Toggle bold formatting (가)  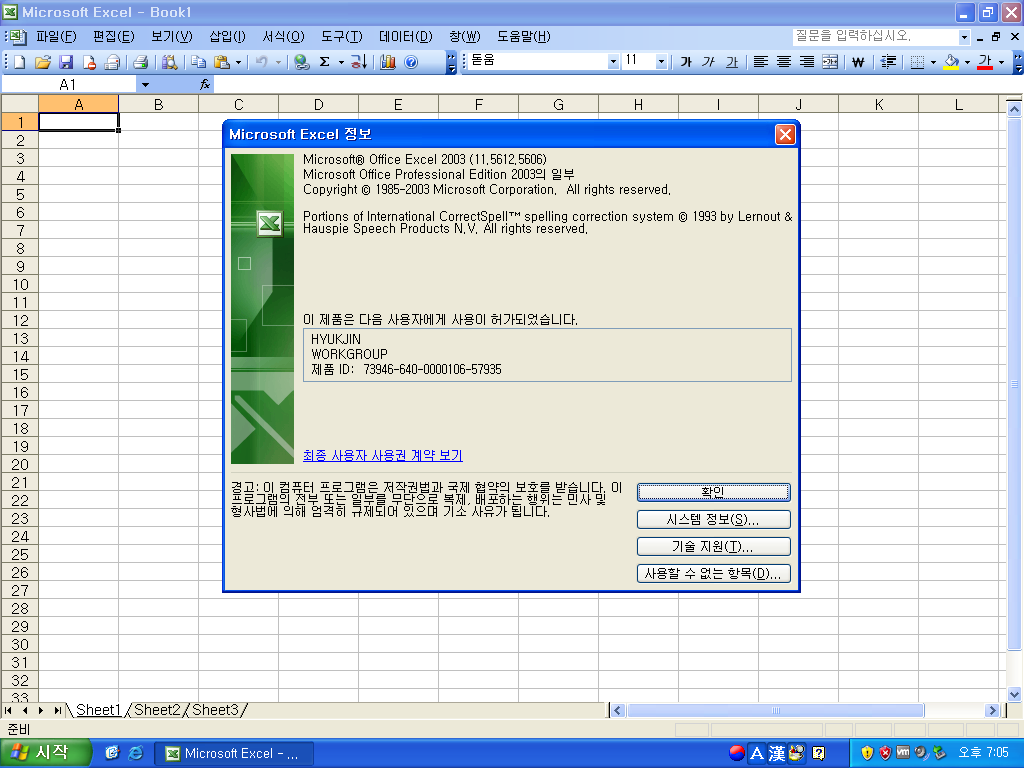[686, 62]
